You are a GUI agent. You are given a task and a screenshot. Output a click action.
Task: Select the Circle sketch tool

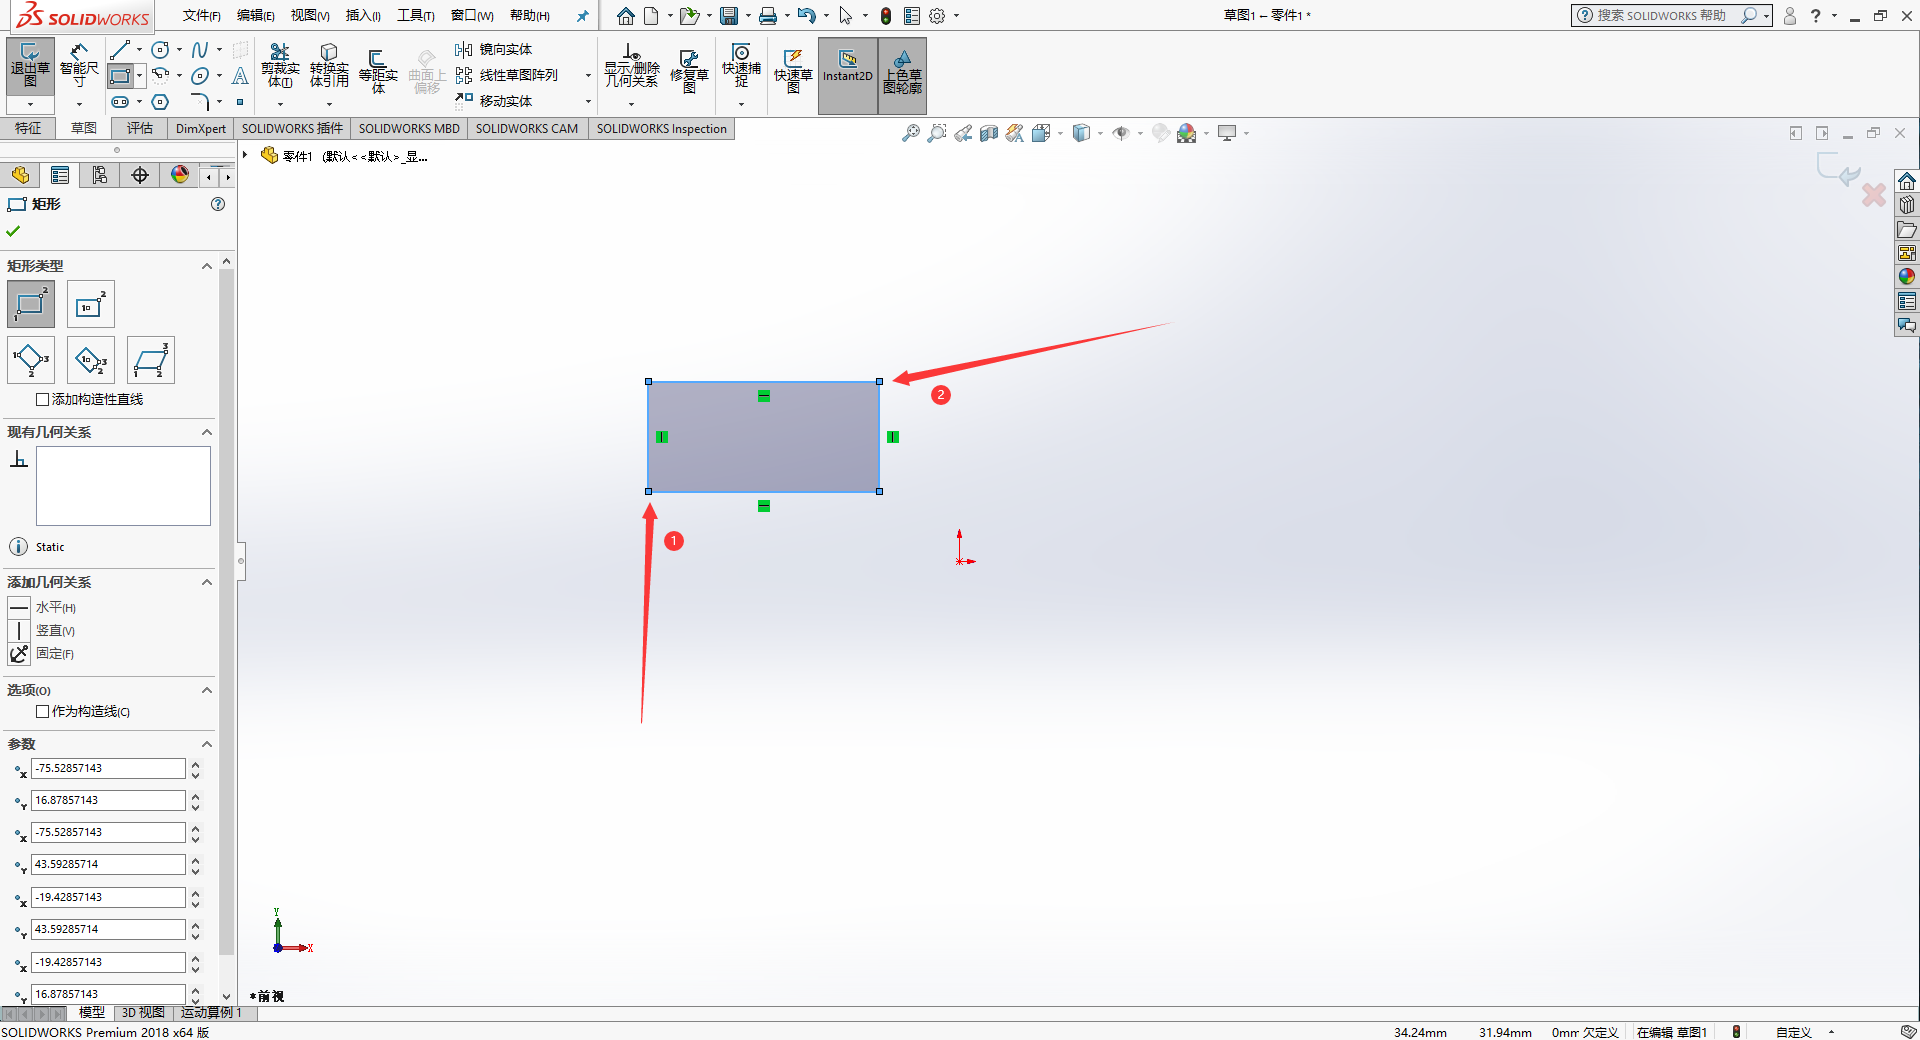coord(160,50)
